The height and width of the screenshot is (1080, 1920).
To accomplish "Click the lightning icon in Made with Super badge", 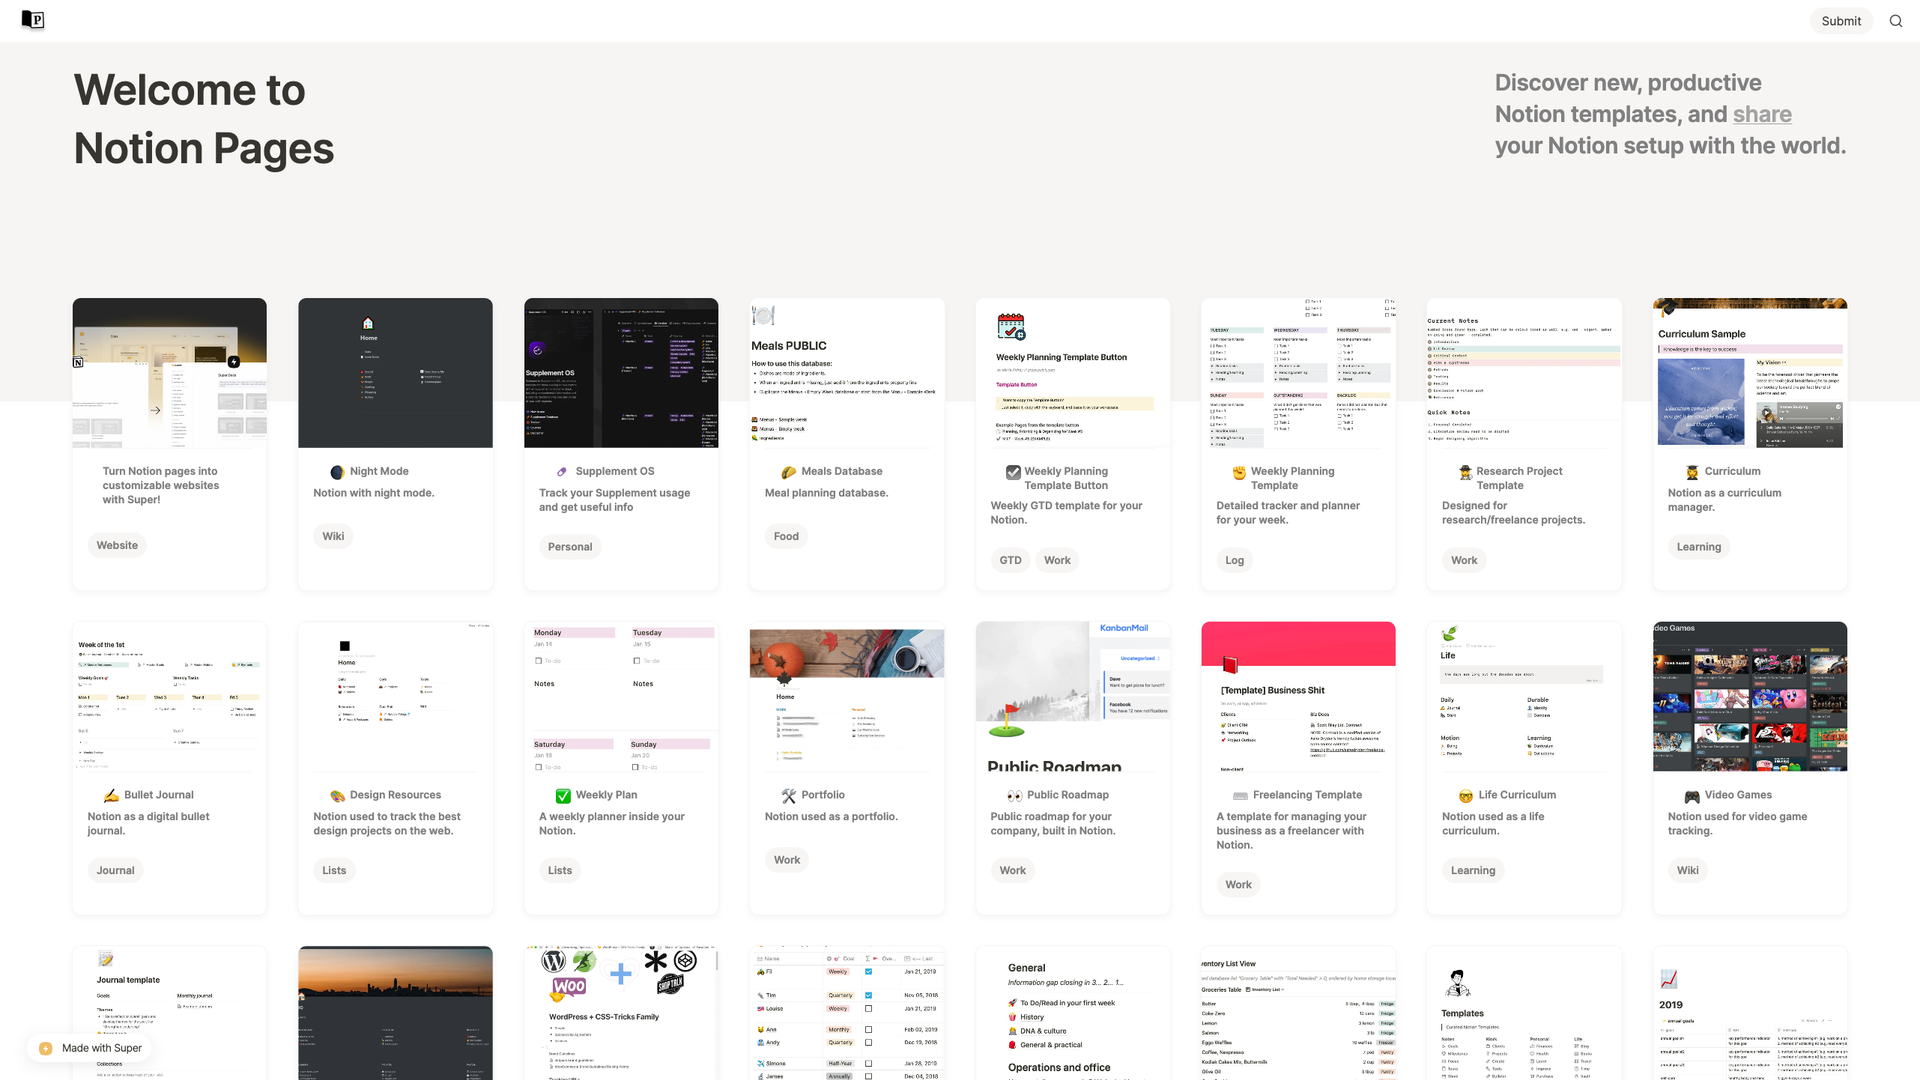I will [x=44, y=1048].
